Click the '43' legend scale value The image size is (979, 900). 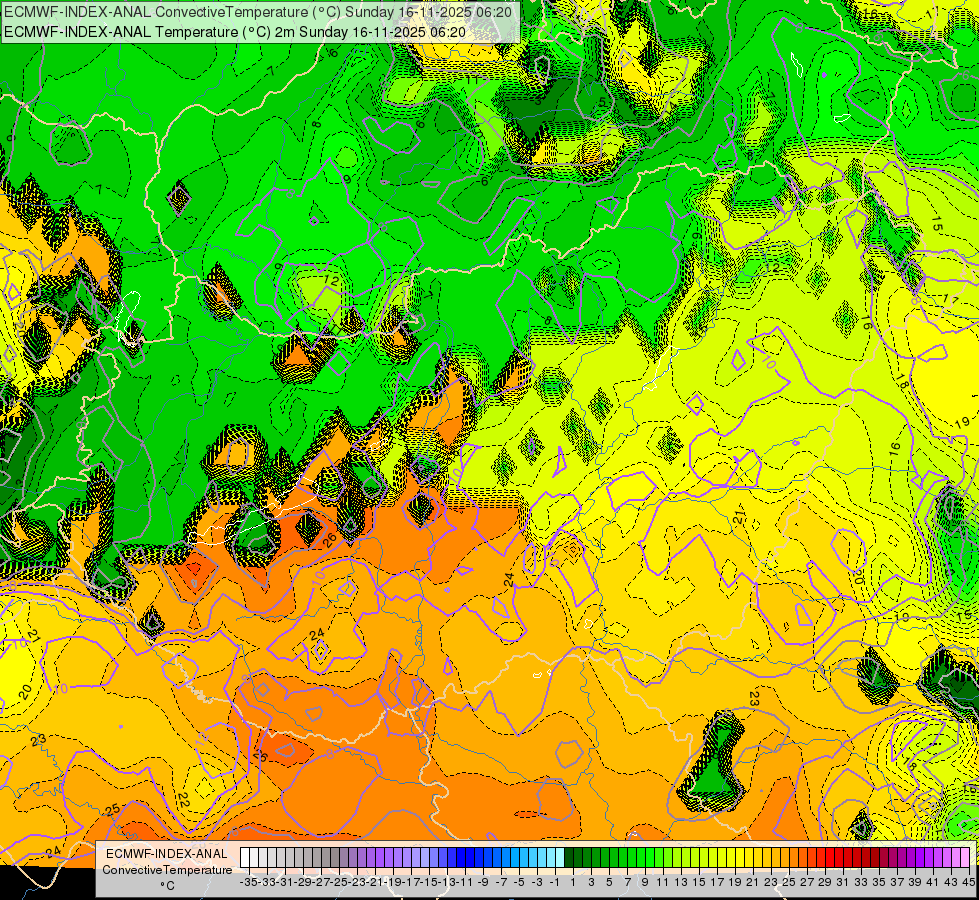coord(952,882)
